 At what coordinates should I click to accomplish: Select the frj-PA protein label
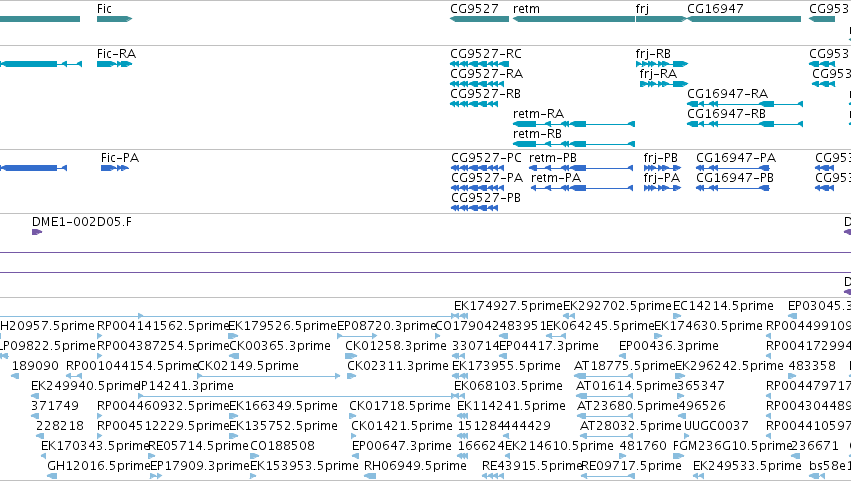pyautogui.click(x=662, y=178)
